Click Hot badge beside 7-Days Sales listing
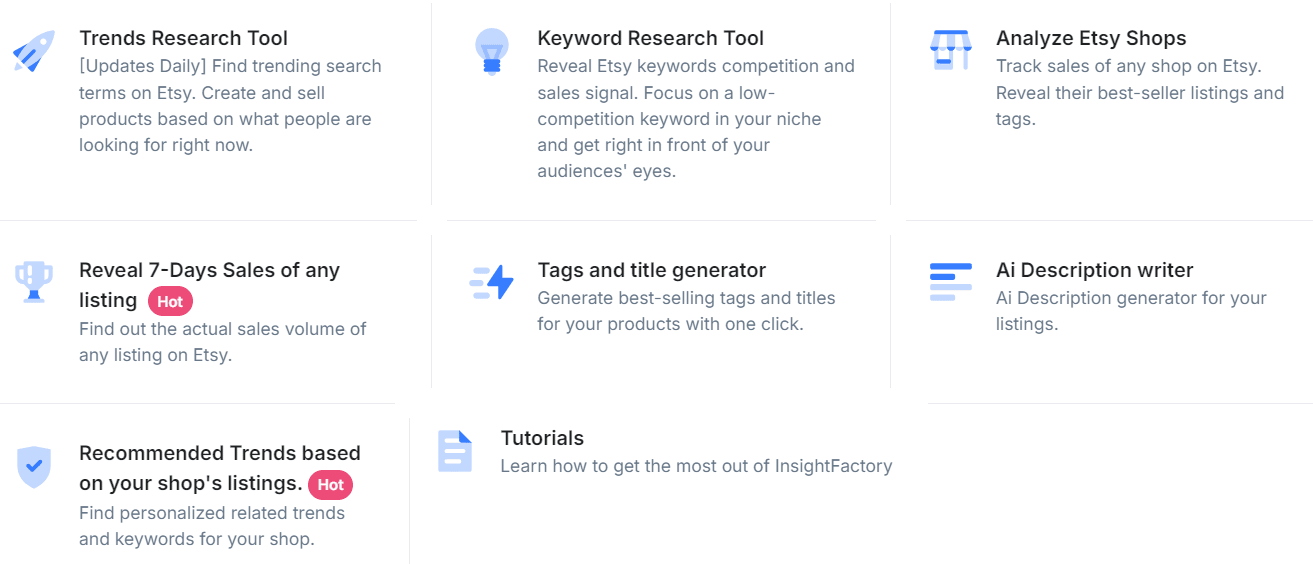Screen dimensions: 1313x564 (x=170, y=301)
